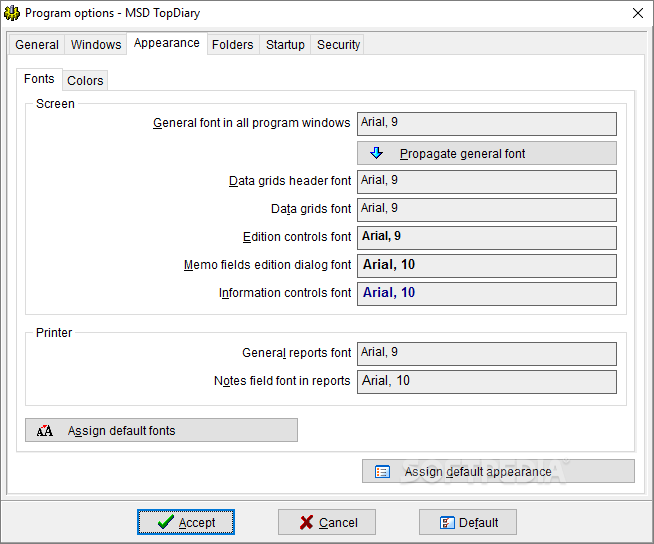This screenshot has height=544, width=654.
Task: Click the General reports font field
Action: (487, 354)
